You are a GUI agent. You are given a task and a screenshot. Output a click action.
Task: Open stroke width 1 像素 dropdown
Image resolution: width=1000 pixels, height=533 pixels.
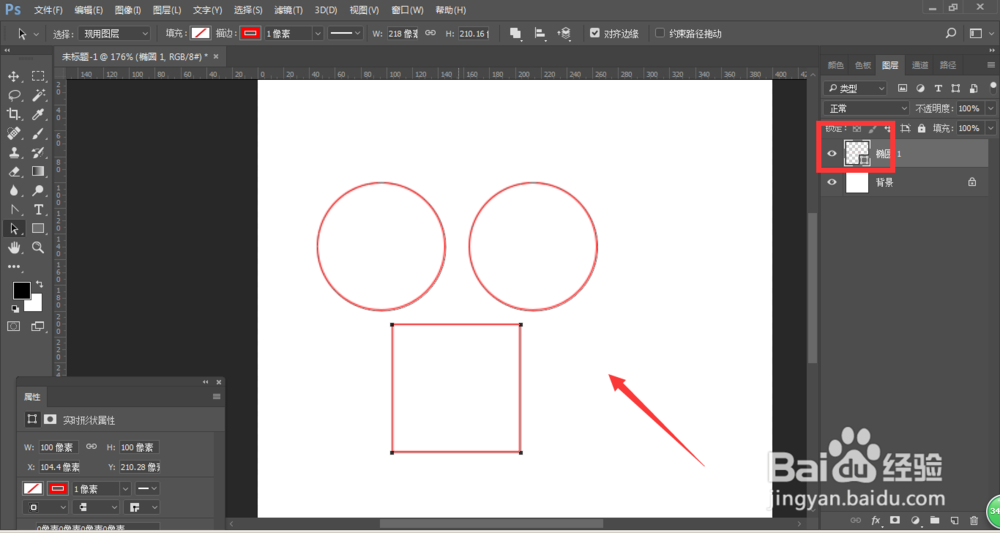pyautogui.click(x=293, y=34)
